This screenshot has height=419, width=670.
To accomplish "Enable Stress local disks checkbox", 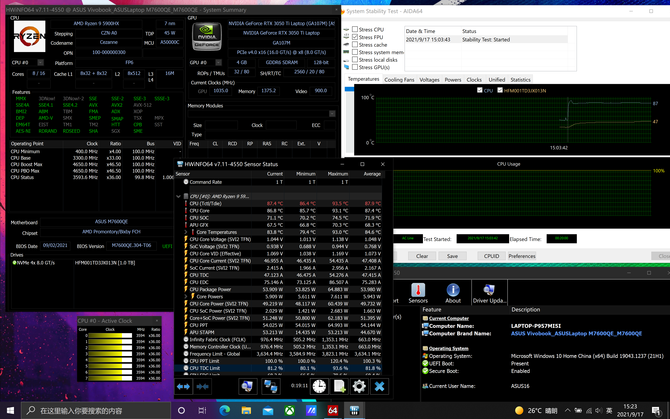I will (x=355, y=59).
